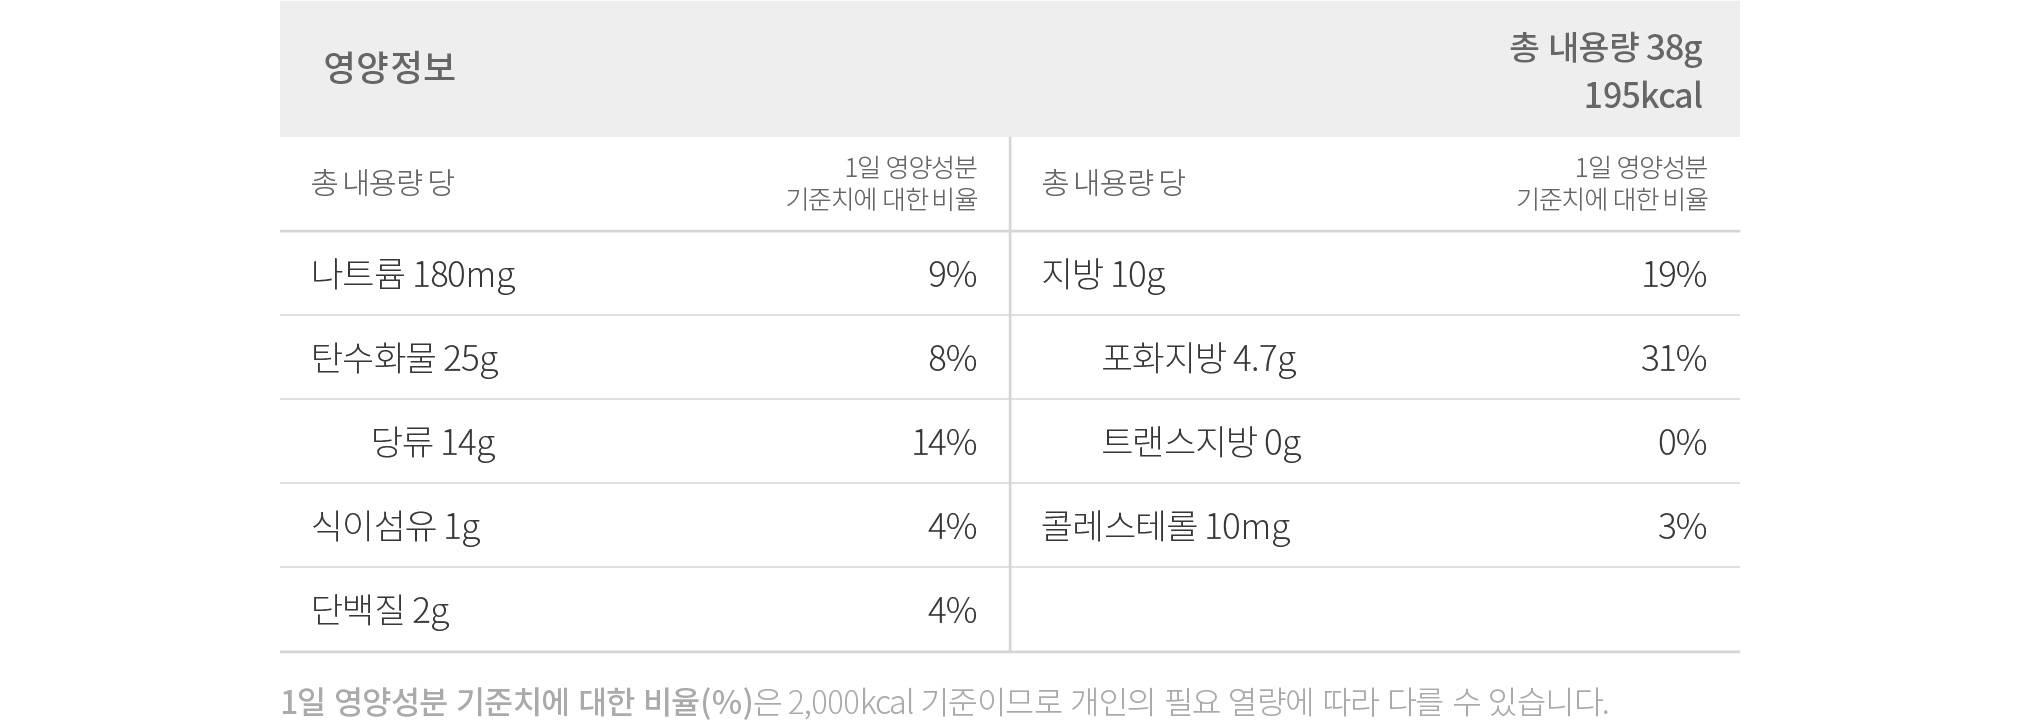Click the 영양정보 header title

pos(389,67)
